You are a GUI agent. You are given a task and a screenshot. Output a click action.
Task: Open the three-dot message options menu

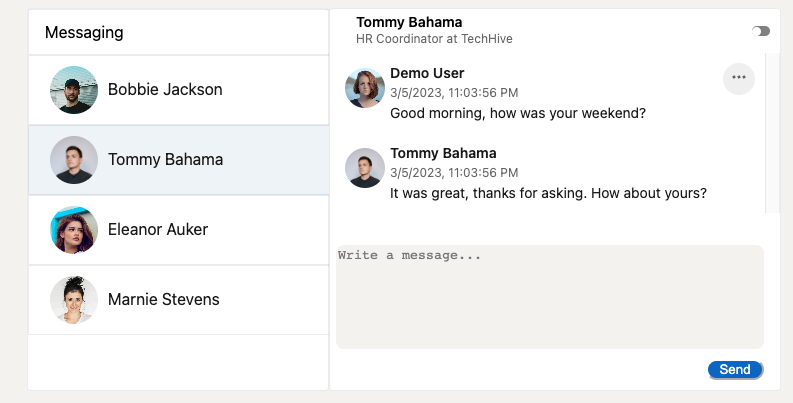pos(739,78)
